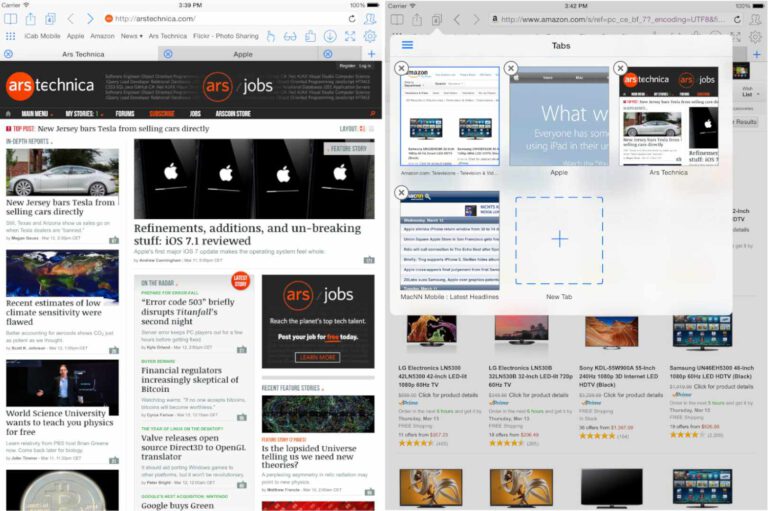Open comments icon under iOS 7.1 review
Image resolution: width=768 pixels, height=511 pixels.
click(369, 260)
